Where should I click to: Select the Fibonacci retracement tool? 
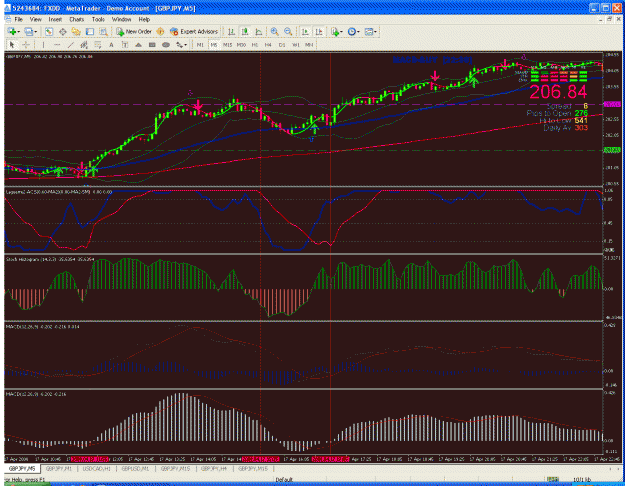[98, 45]
